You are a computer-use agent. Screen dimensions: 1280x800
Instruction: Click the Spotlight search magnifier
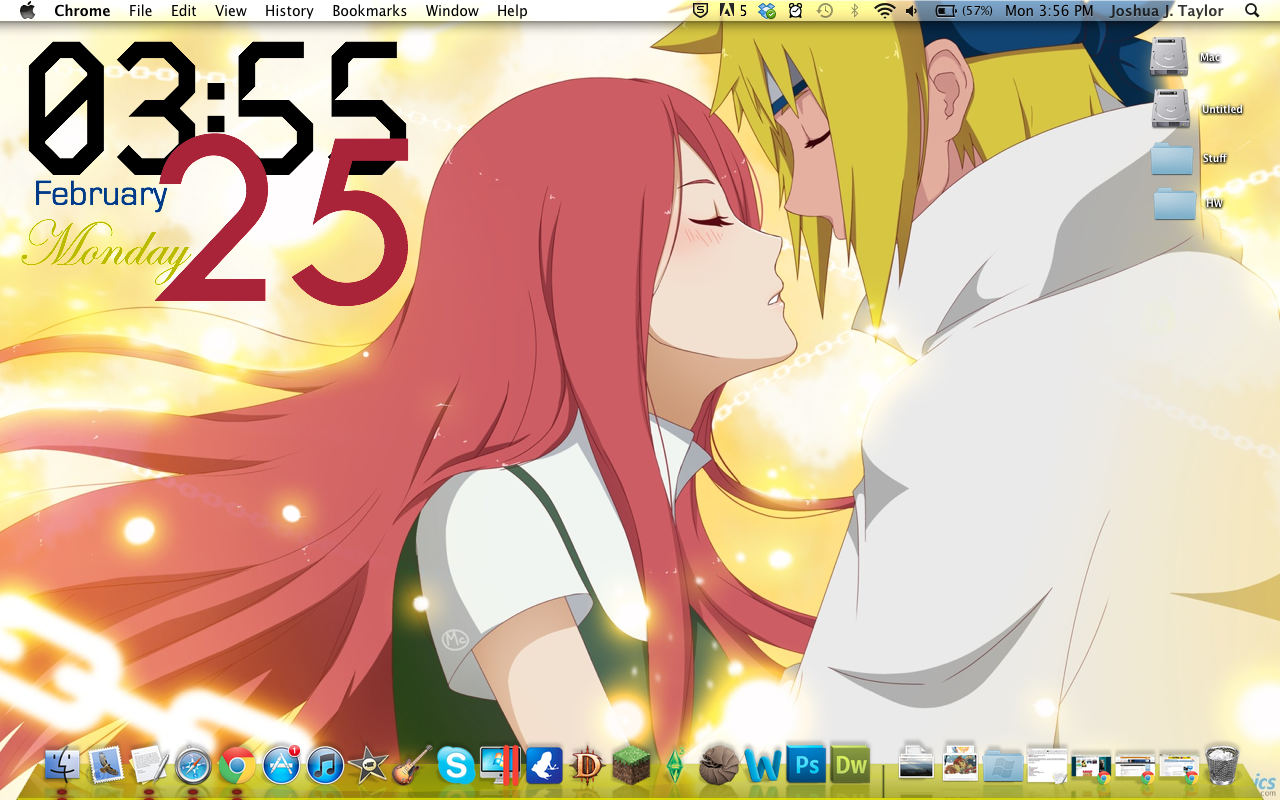click(1252, 11)
